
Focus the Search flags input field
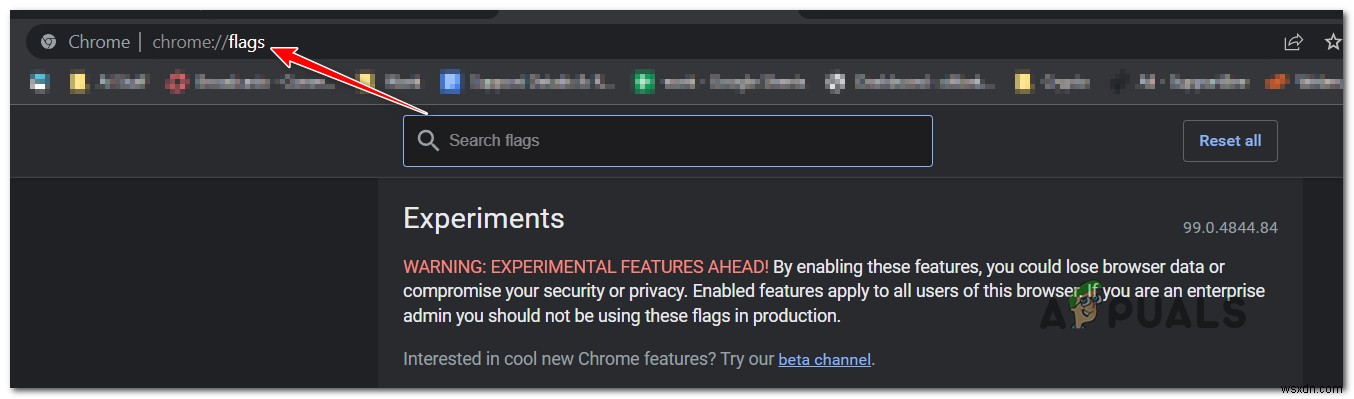pos(668,141)
